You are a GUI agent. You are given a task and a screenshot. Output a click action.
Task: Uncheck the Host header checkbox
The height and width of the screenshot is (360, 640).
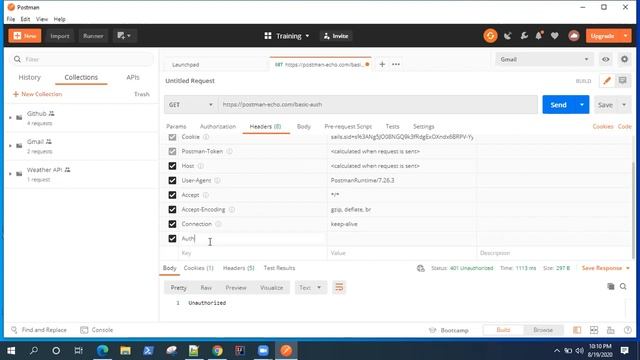click(x=172, y=166)
